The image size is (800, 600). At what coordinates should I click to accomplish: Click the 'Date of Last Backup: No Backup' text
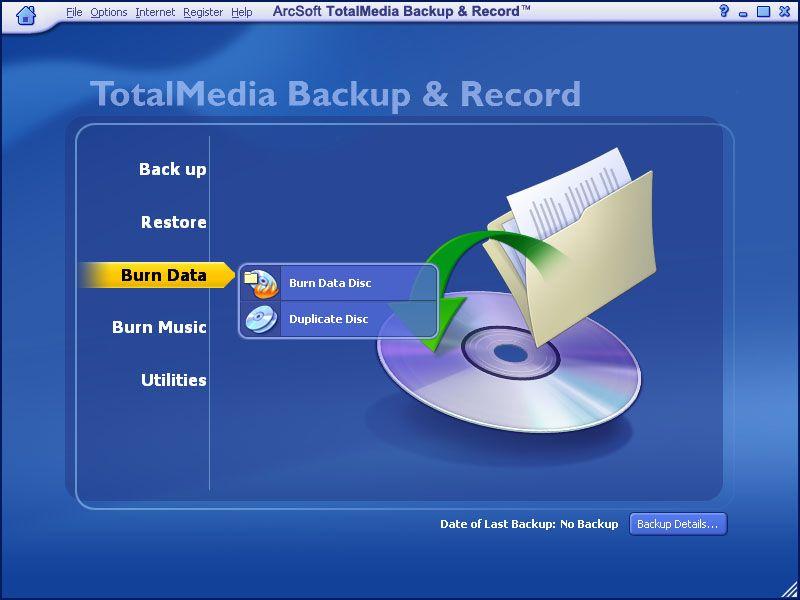(529, 524)
